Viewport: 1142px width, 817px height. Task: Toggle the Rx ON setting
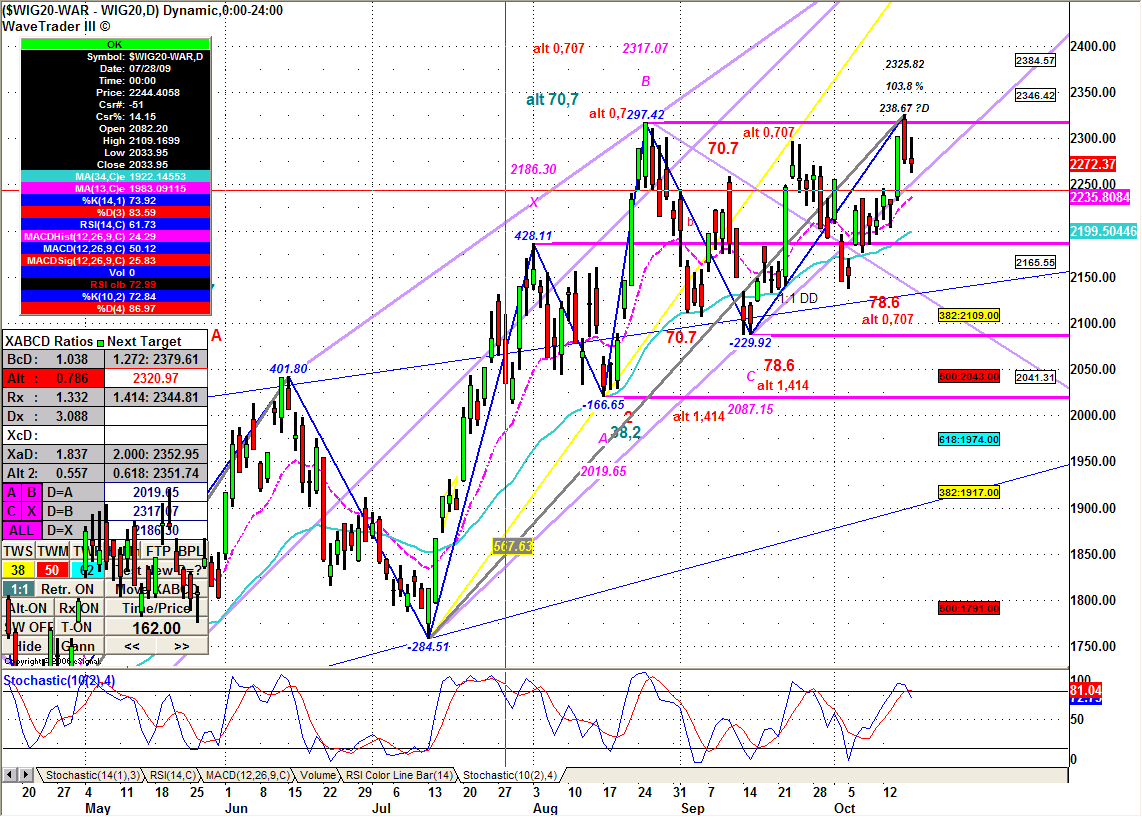(79, 608)
